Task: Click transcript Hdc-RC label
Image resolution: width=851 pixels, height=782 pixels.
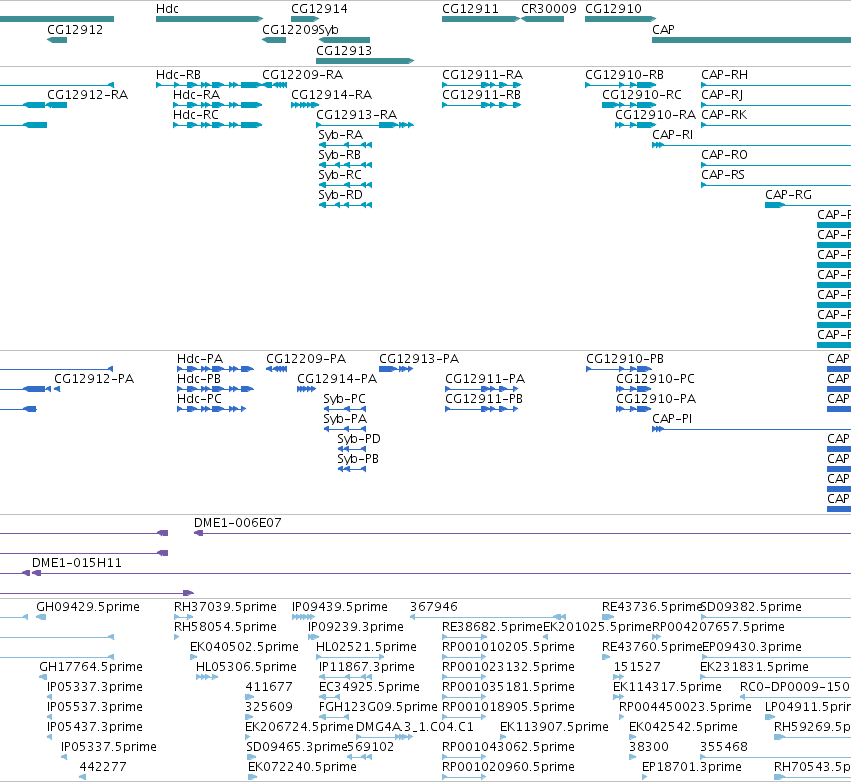Action: [196, 115]
